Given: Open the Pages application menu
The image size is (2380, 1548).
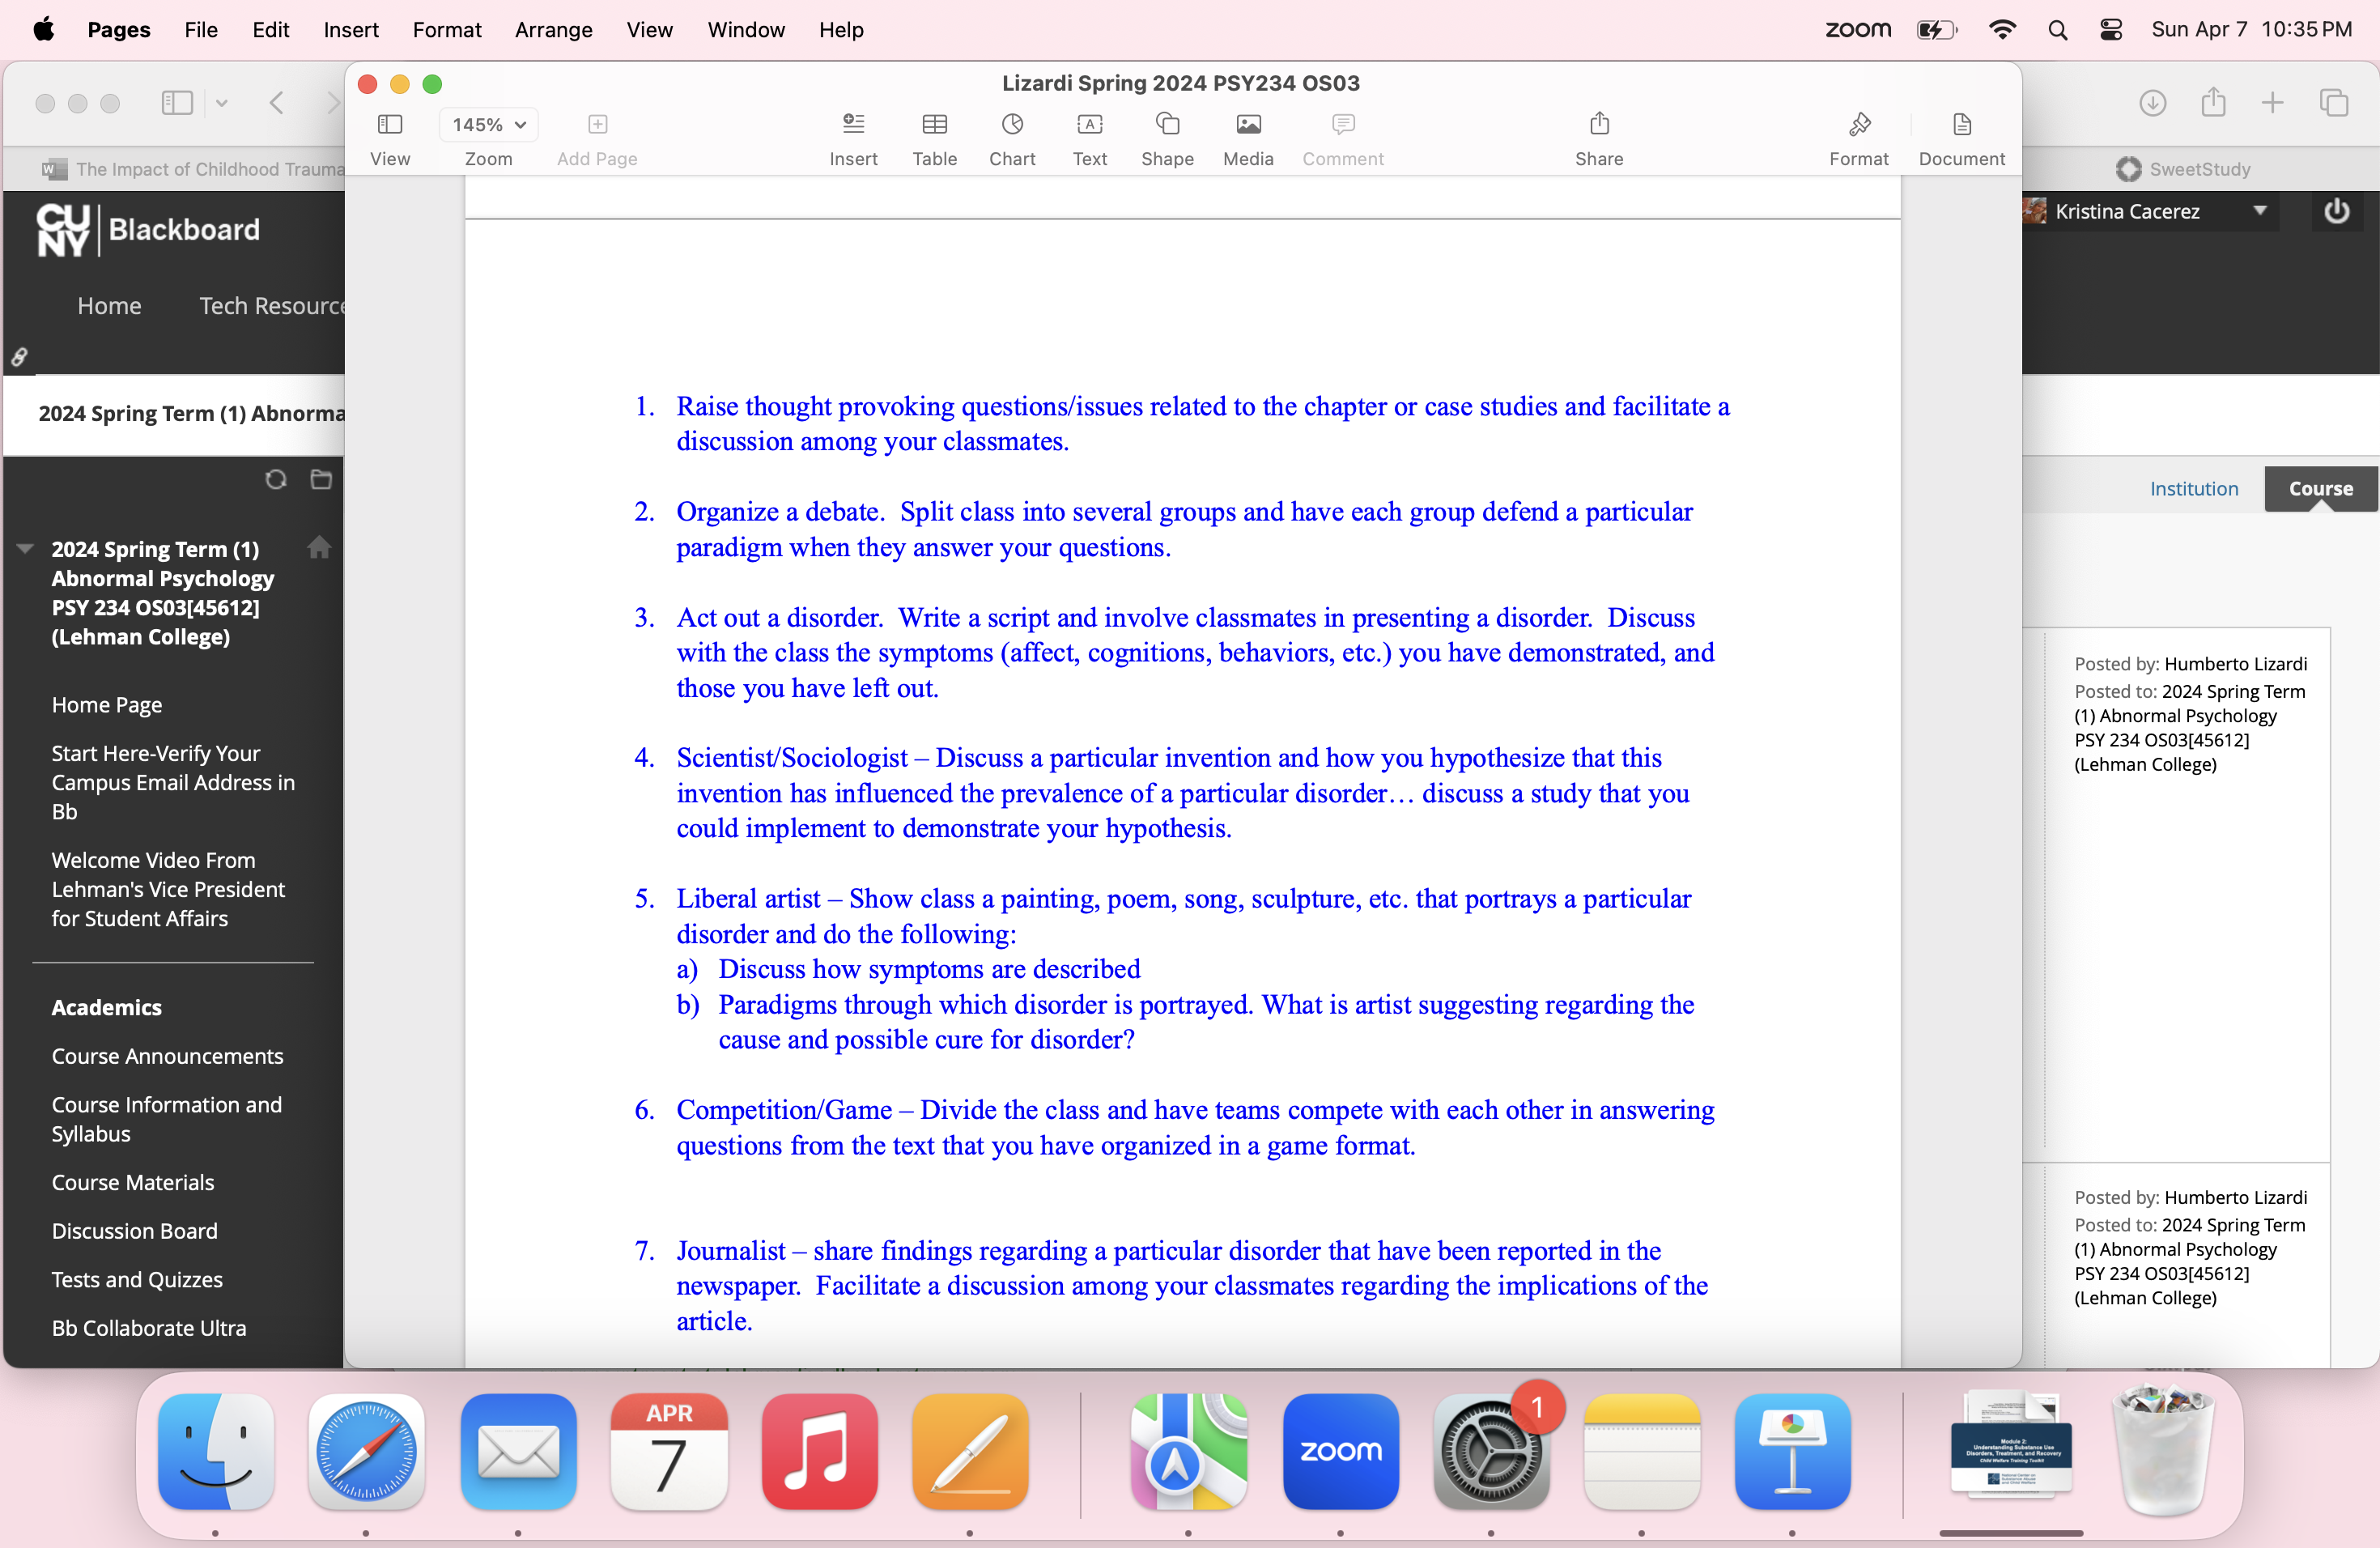Looking at the screenshot, I should point(119,30).
